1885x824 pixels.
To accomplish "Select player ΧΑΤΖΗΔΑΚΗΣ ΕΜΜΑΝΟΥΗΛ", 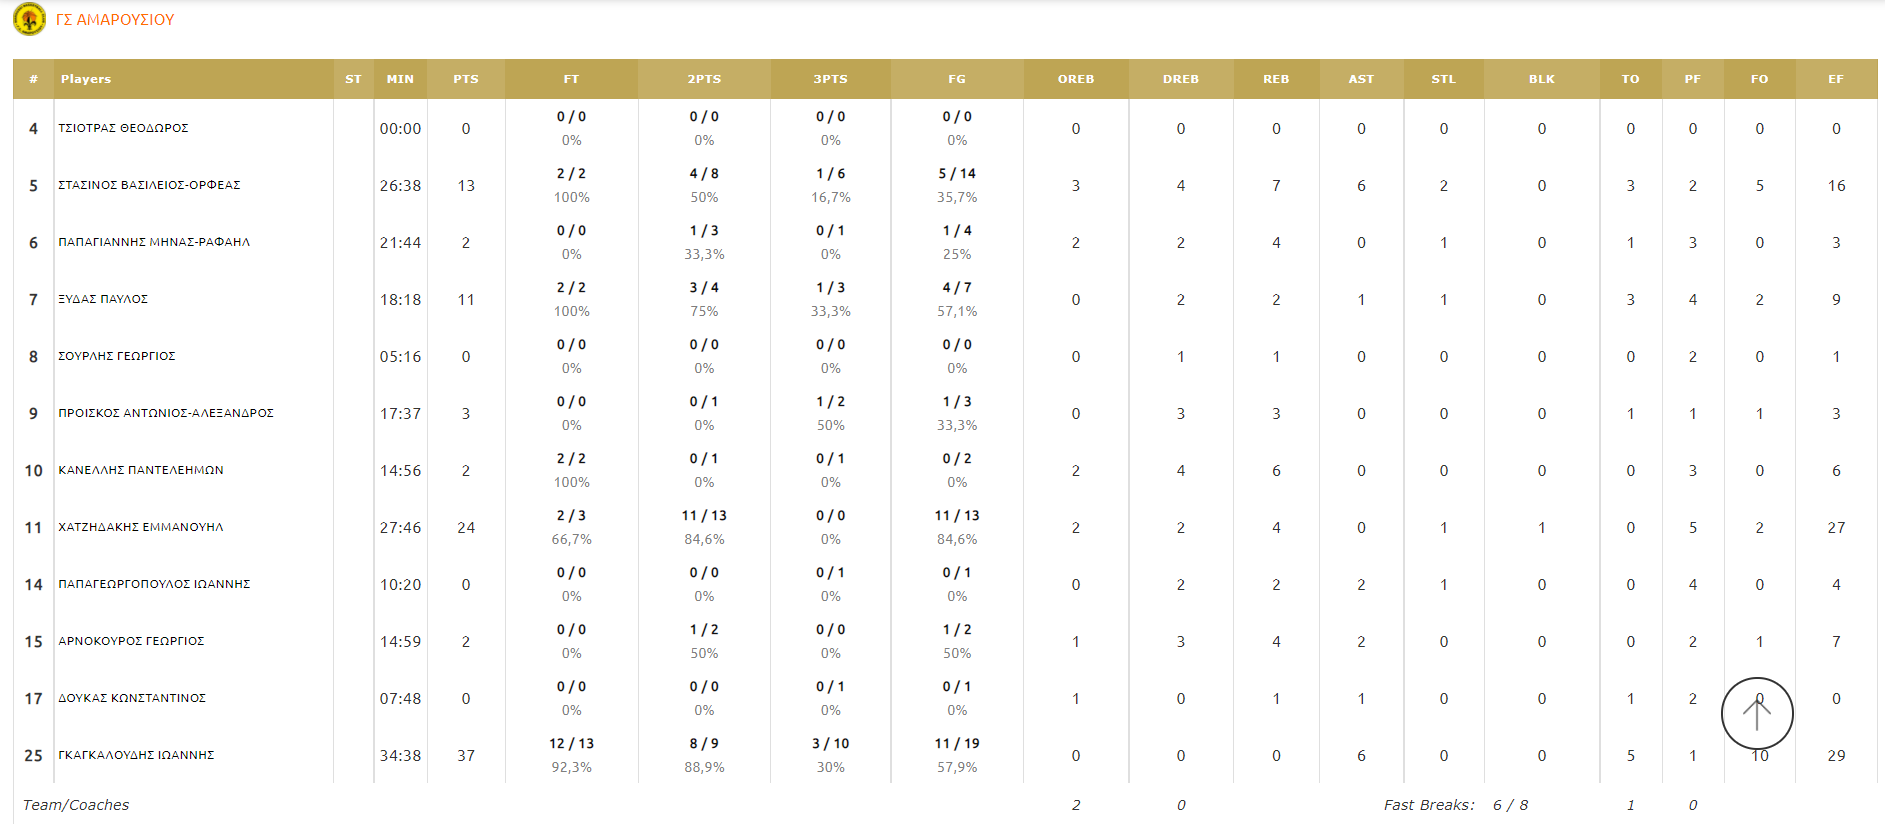I will click(141, 527).
